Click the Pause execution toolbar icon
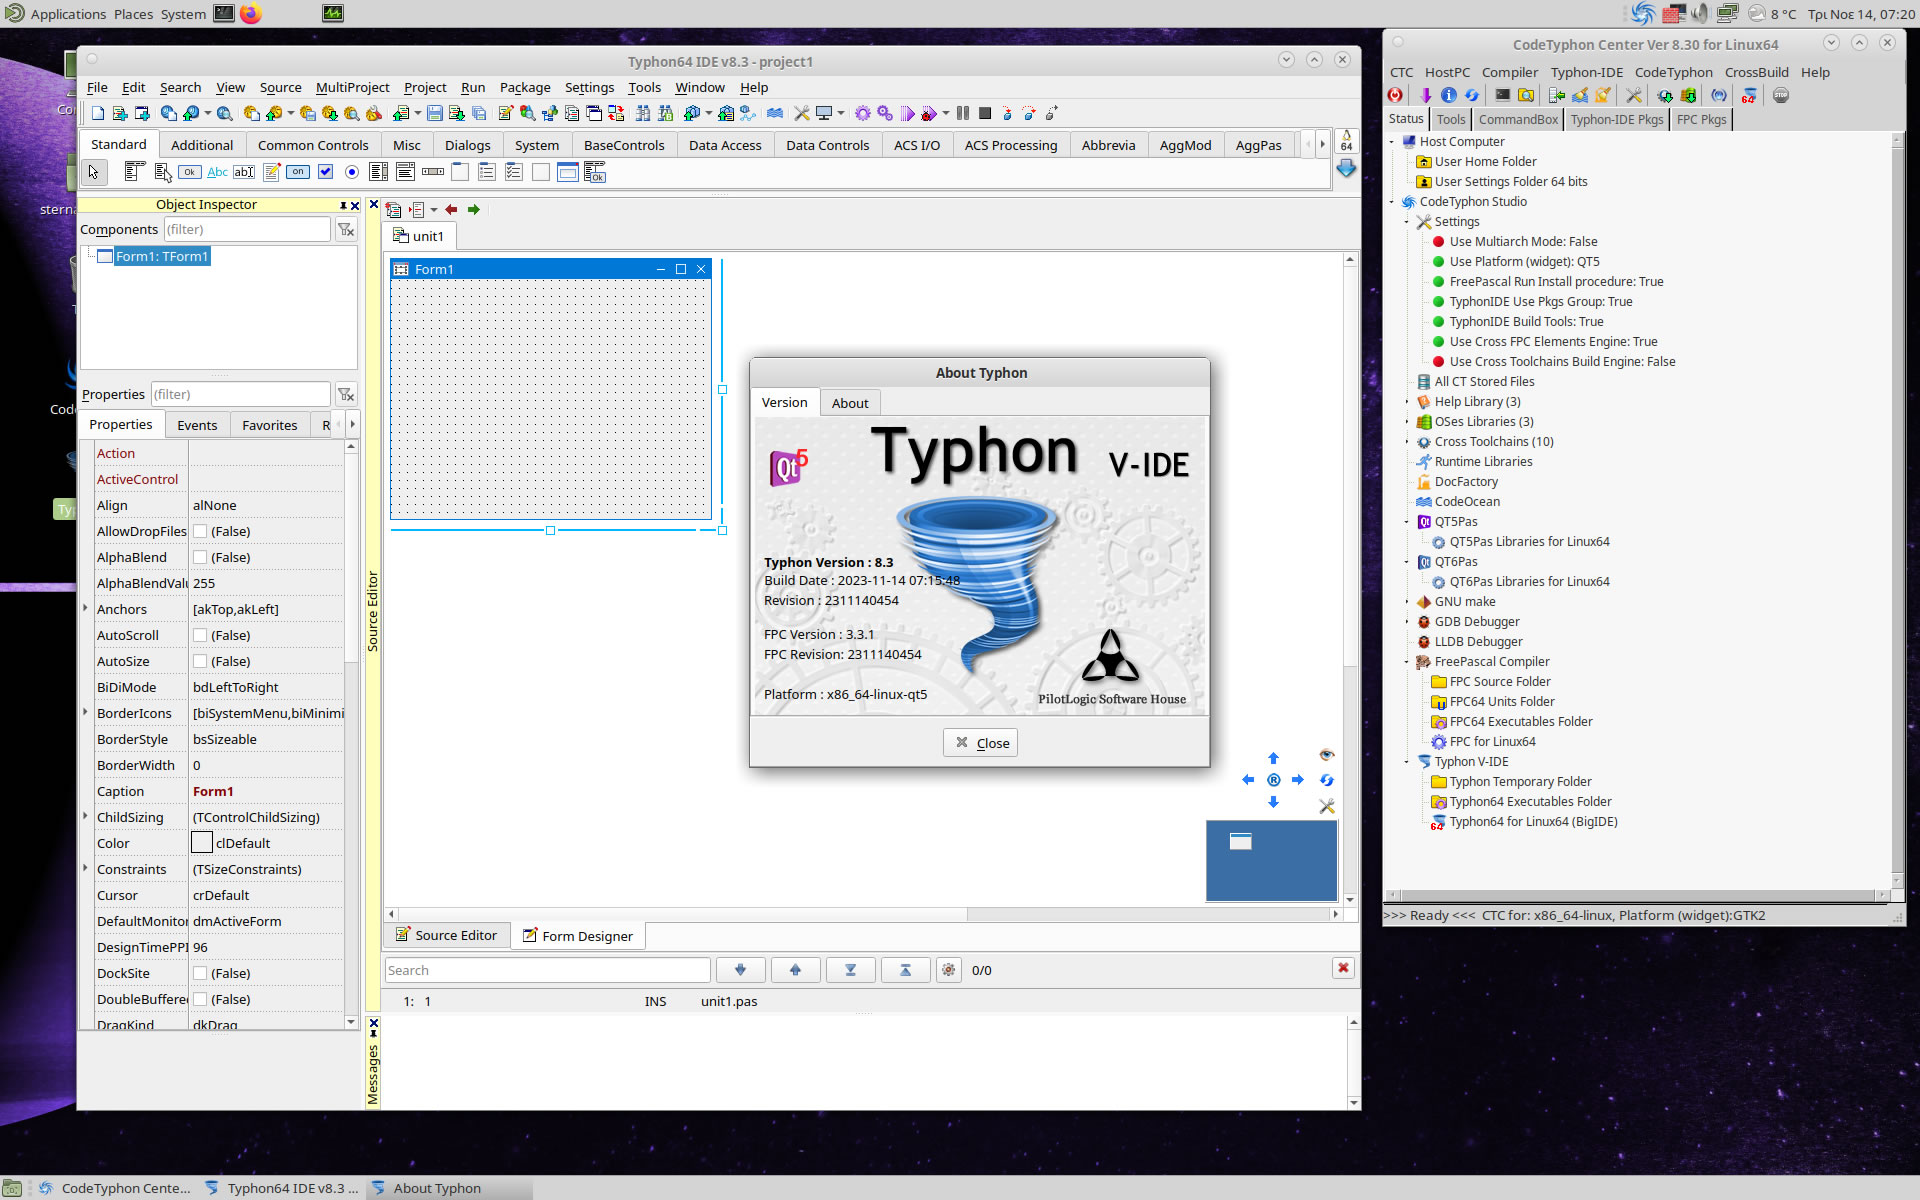The height and width of the screenshot is (1200, 1920). (x=963, y=113)
